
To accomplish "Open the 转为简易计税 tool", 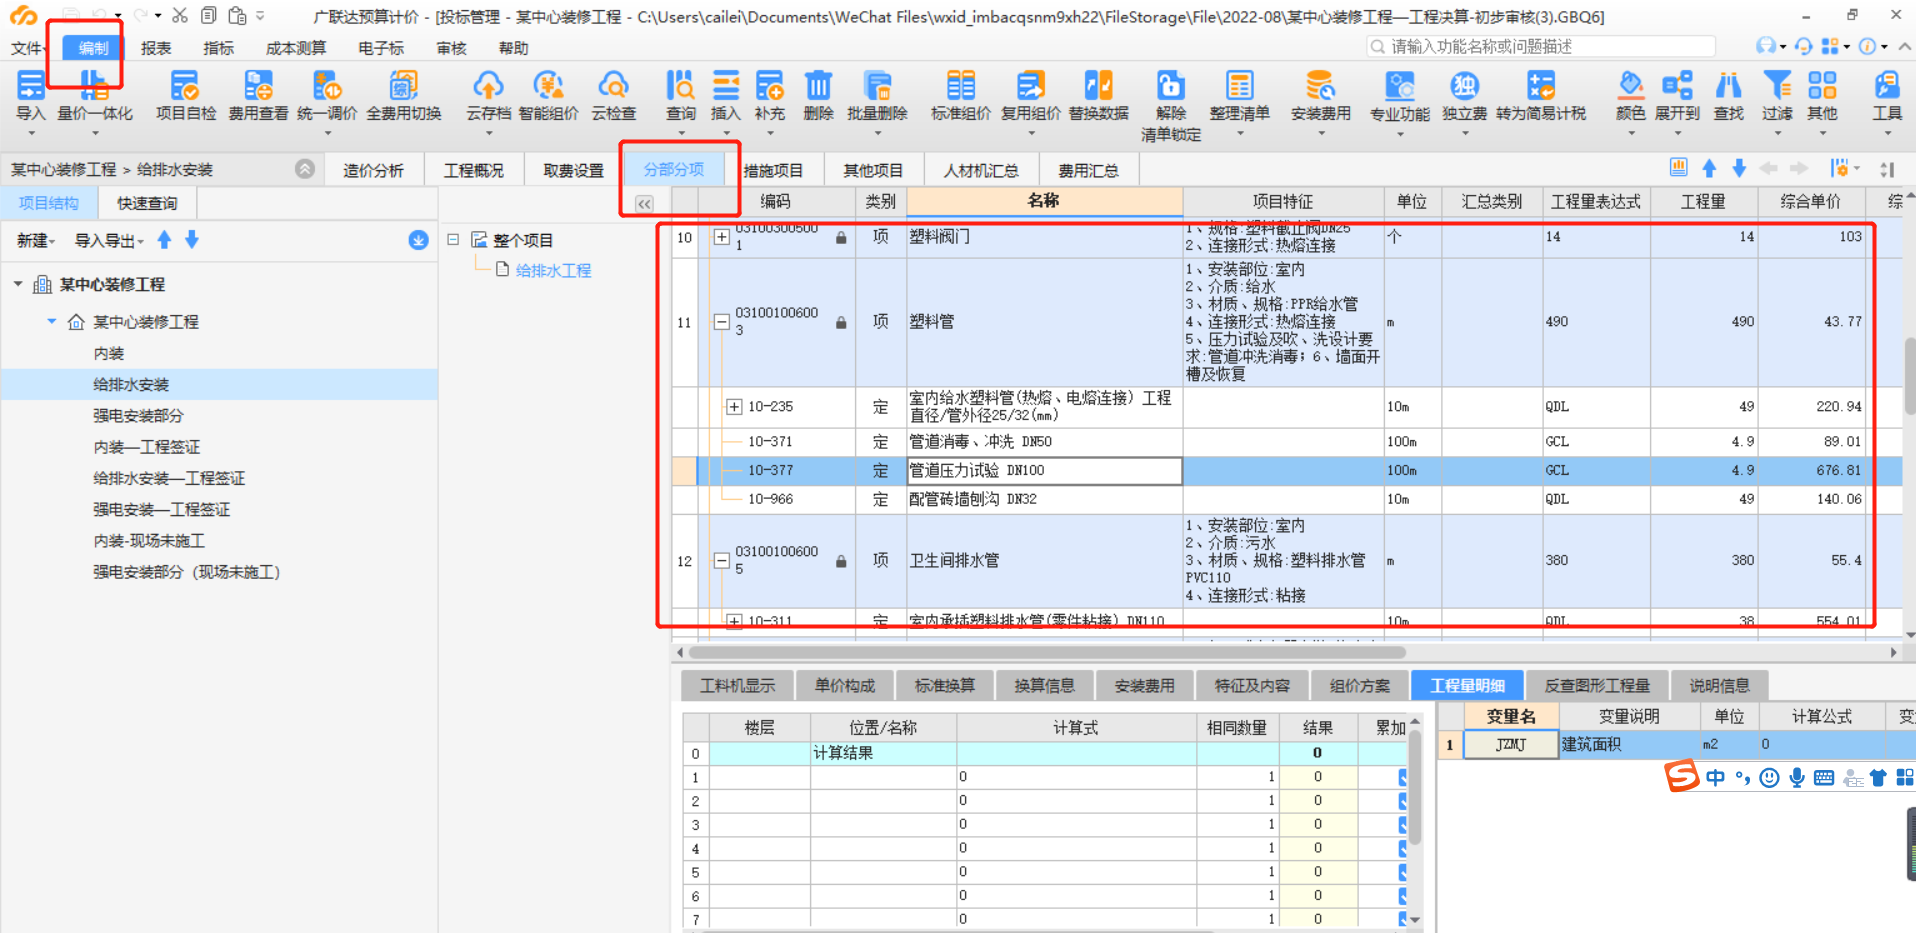I will [x=1542, y=100].
